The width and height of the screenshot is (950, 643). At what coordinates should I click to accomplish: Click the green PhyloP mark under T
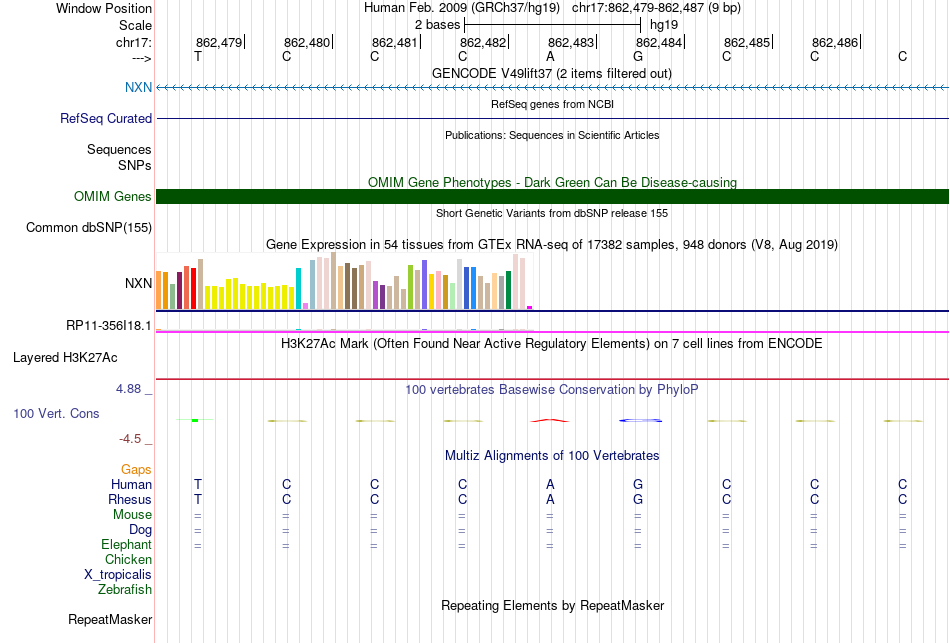(x=194, y=420)
